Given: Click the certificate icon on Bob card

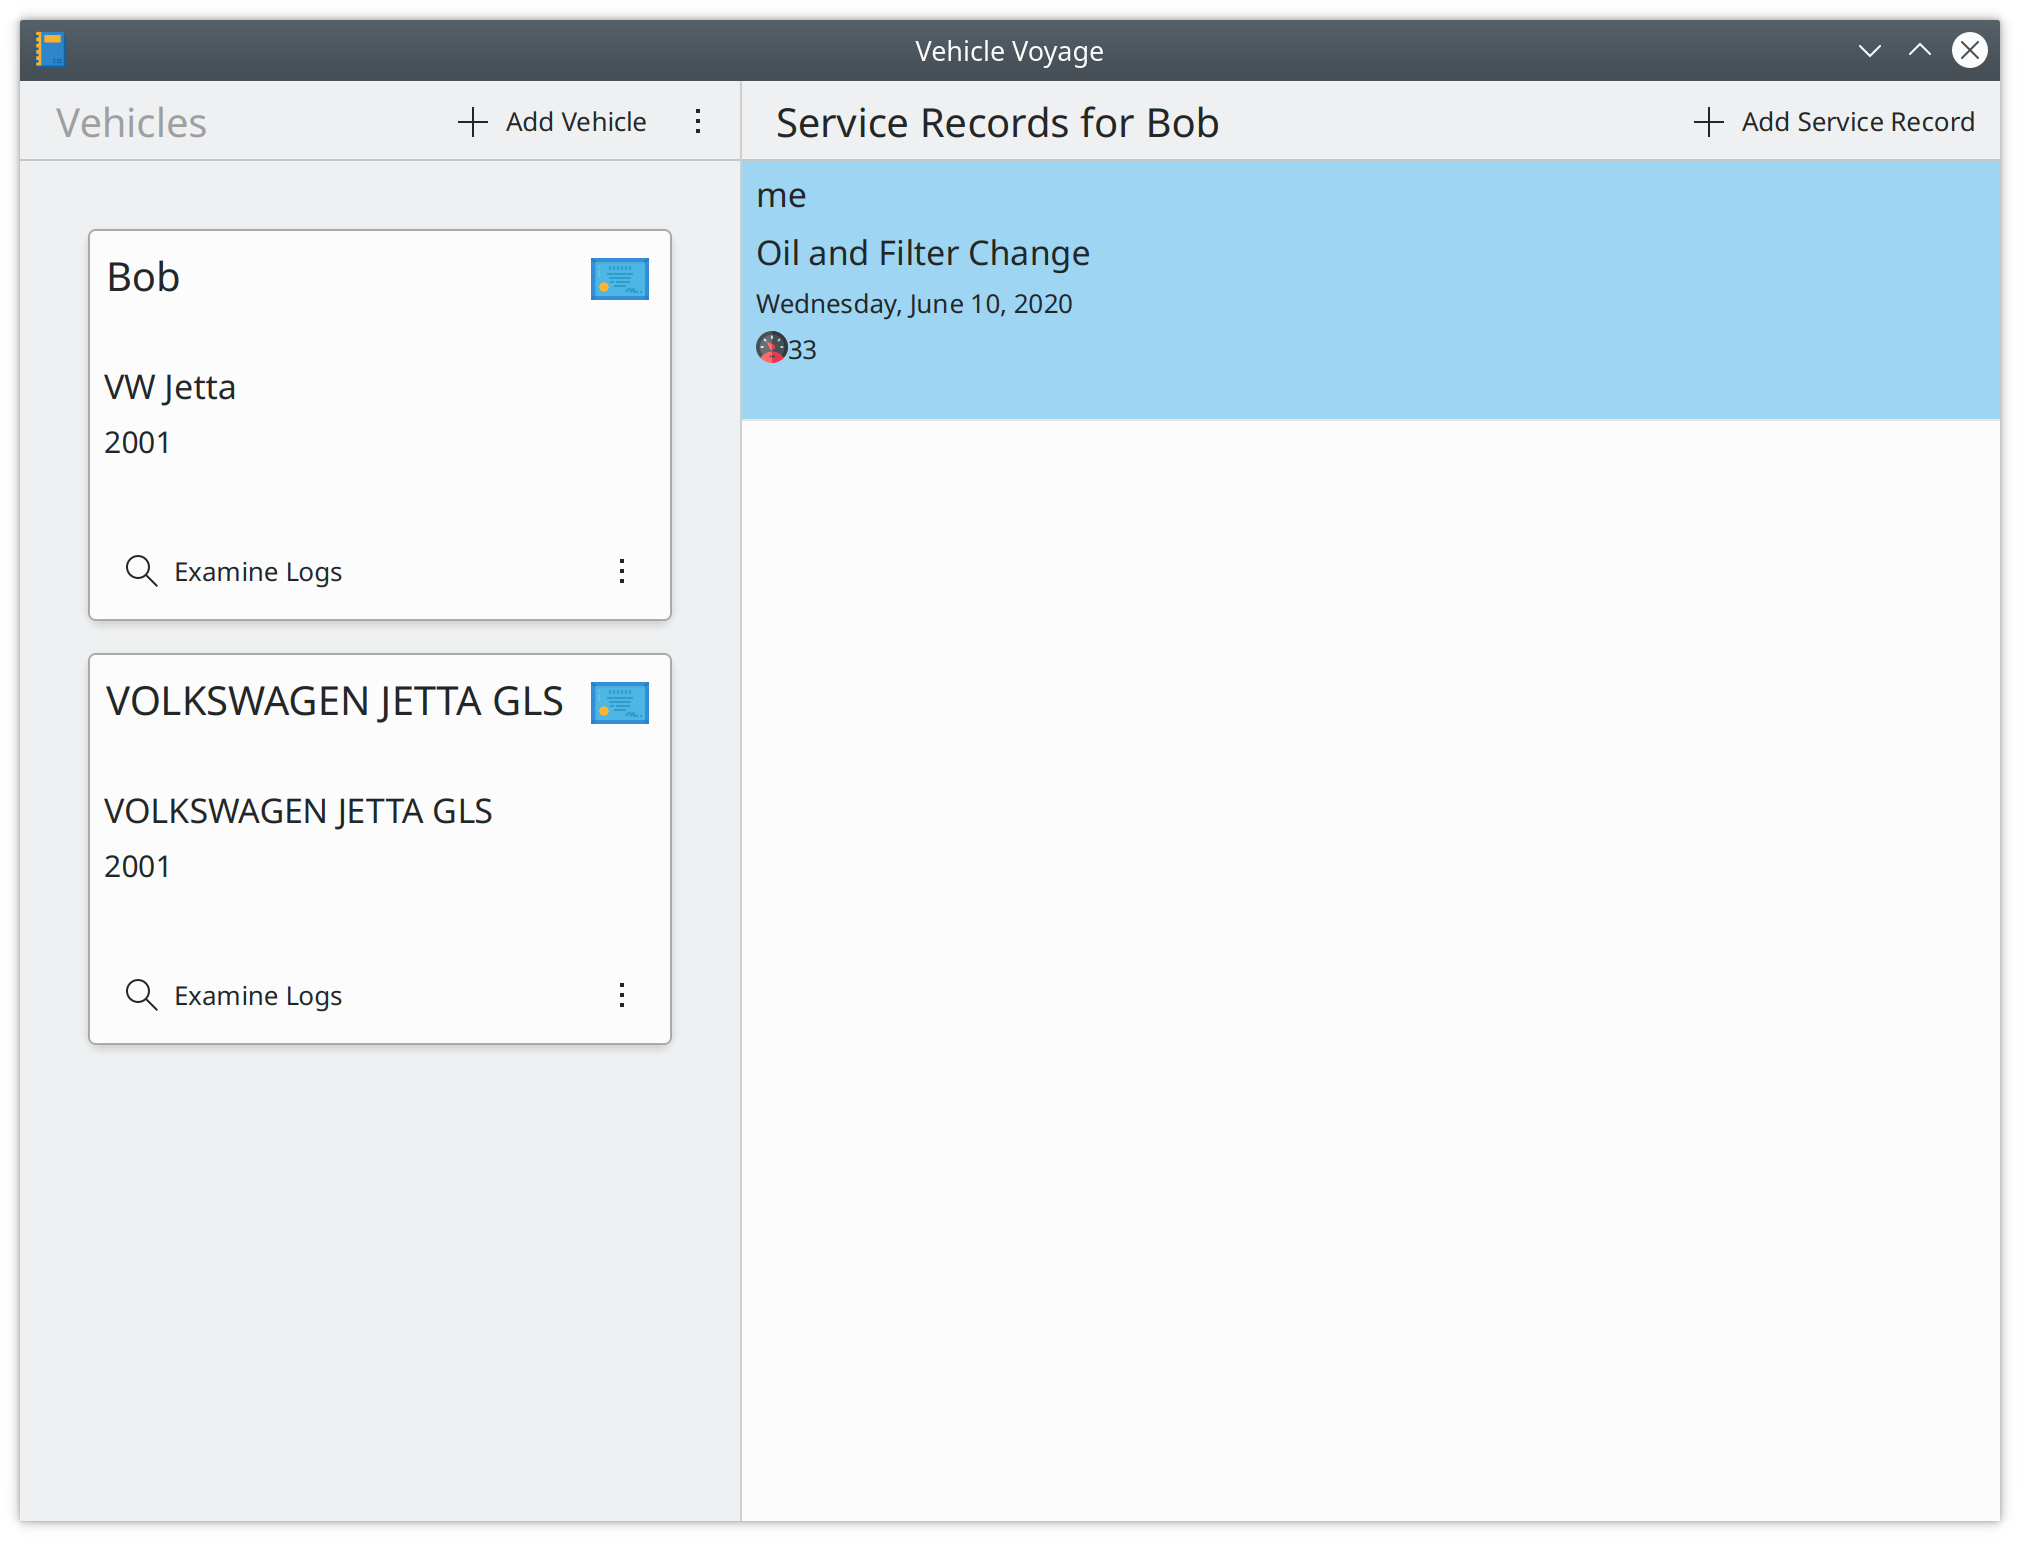Looking at the screenshot, I should click(x=619, y=279).
